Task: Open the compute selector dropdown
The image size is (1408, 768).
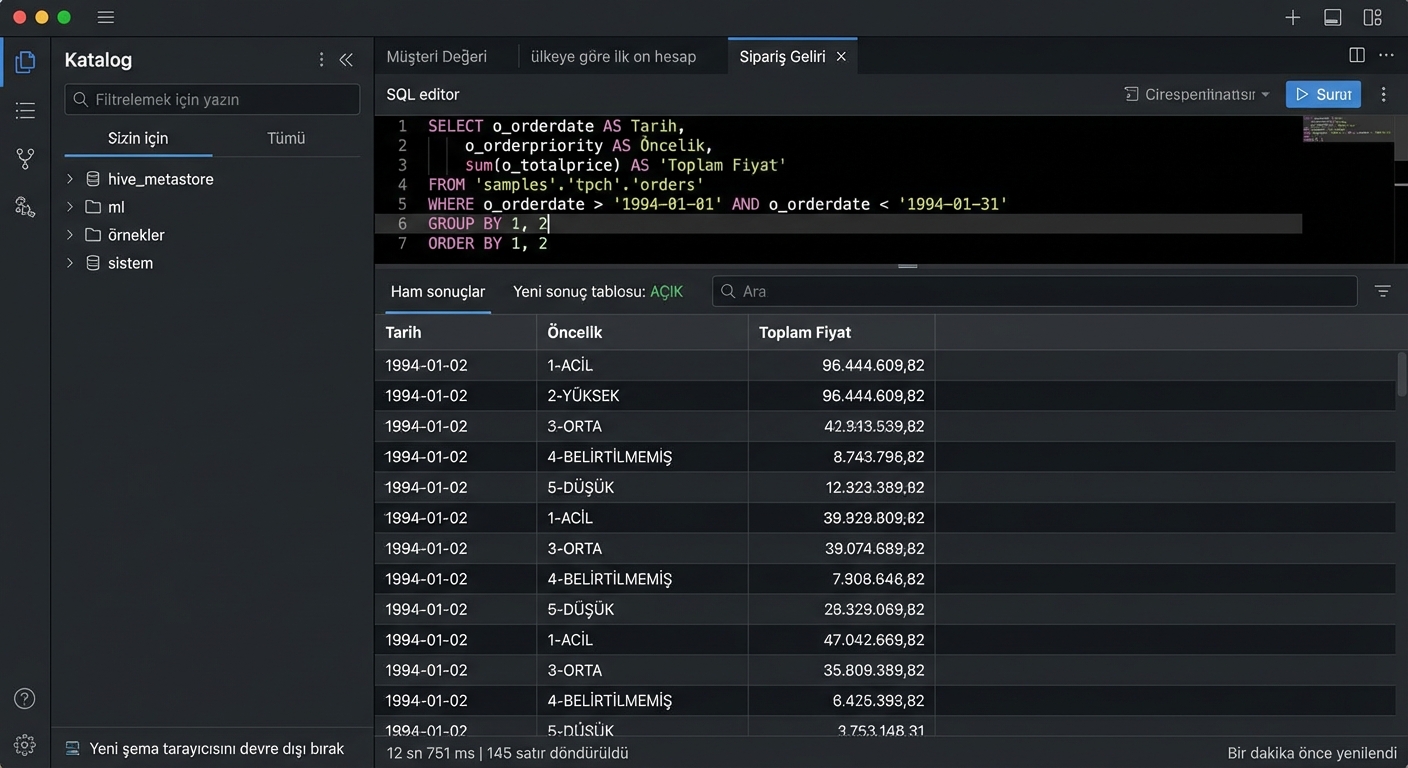Action: pos(1197,94)
